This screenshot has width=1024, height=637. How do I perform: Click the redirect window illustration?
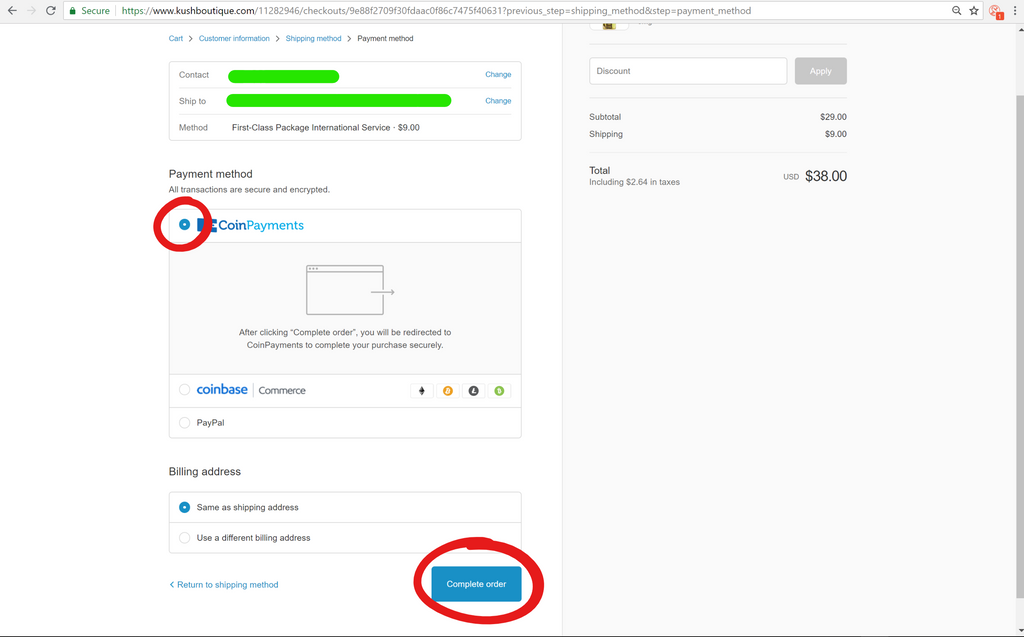tap(350, 290)
